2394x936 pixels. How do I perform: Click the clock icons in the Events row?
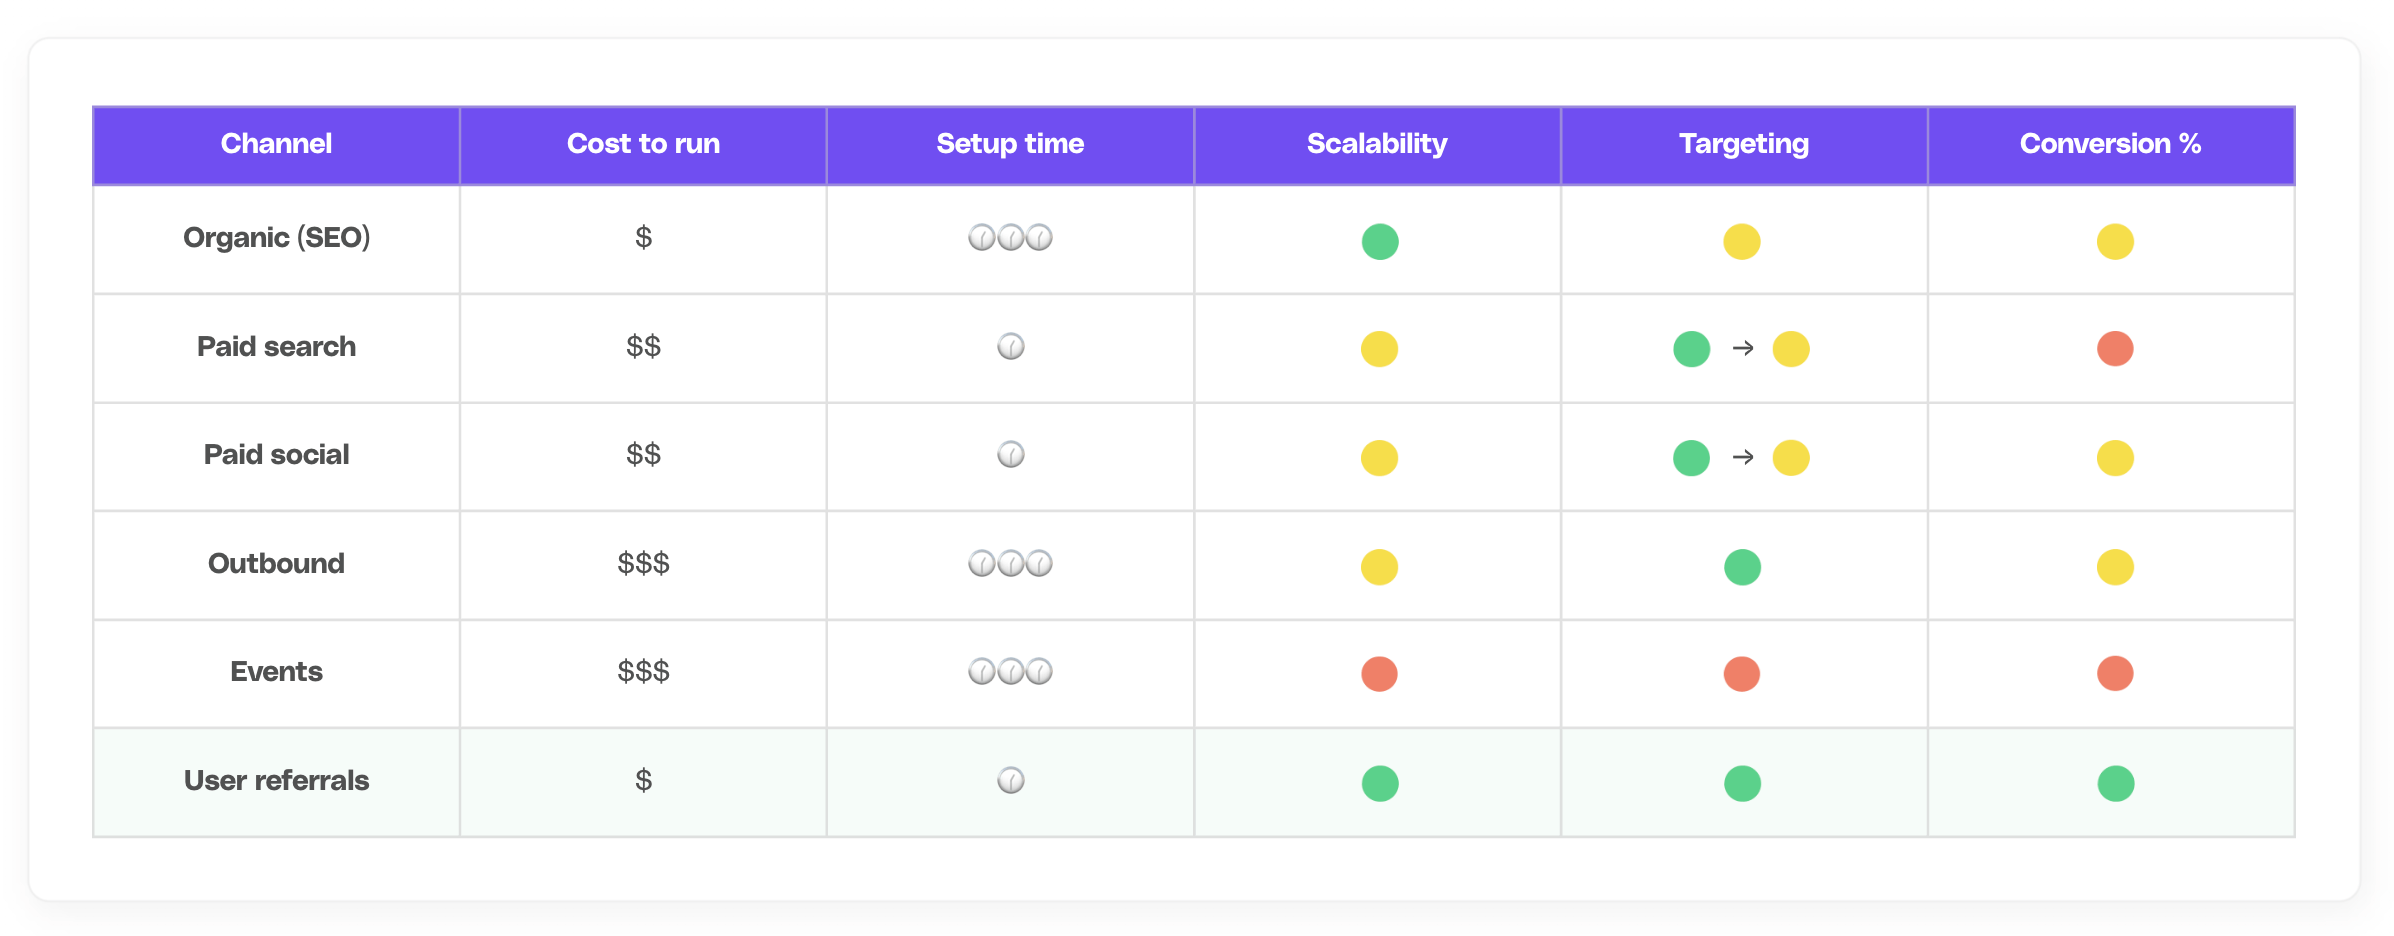click(x=1010, y=672)
